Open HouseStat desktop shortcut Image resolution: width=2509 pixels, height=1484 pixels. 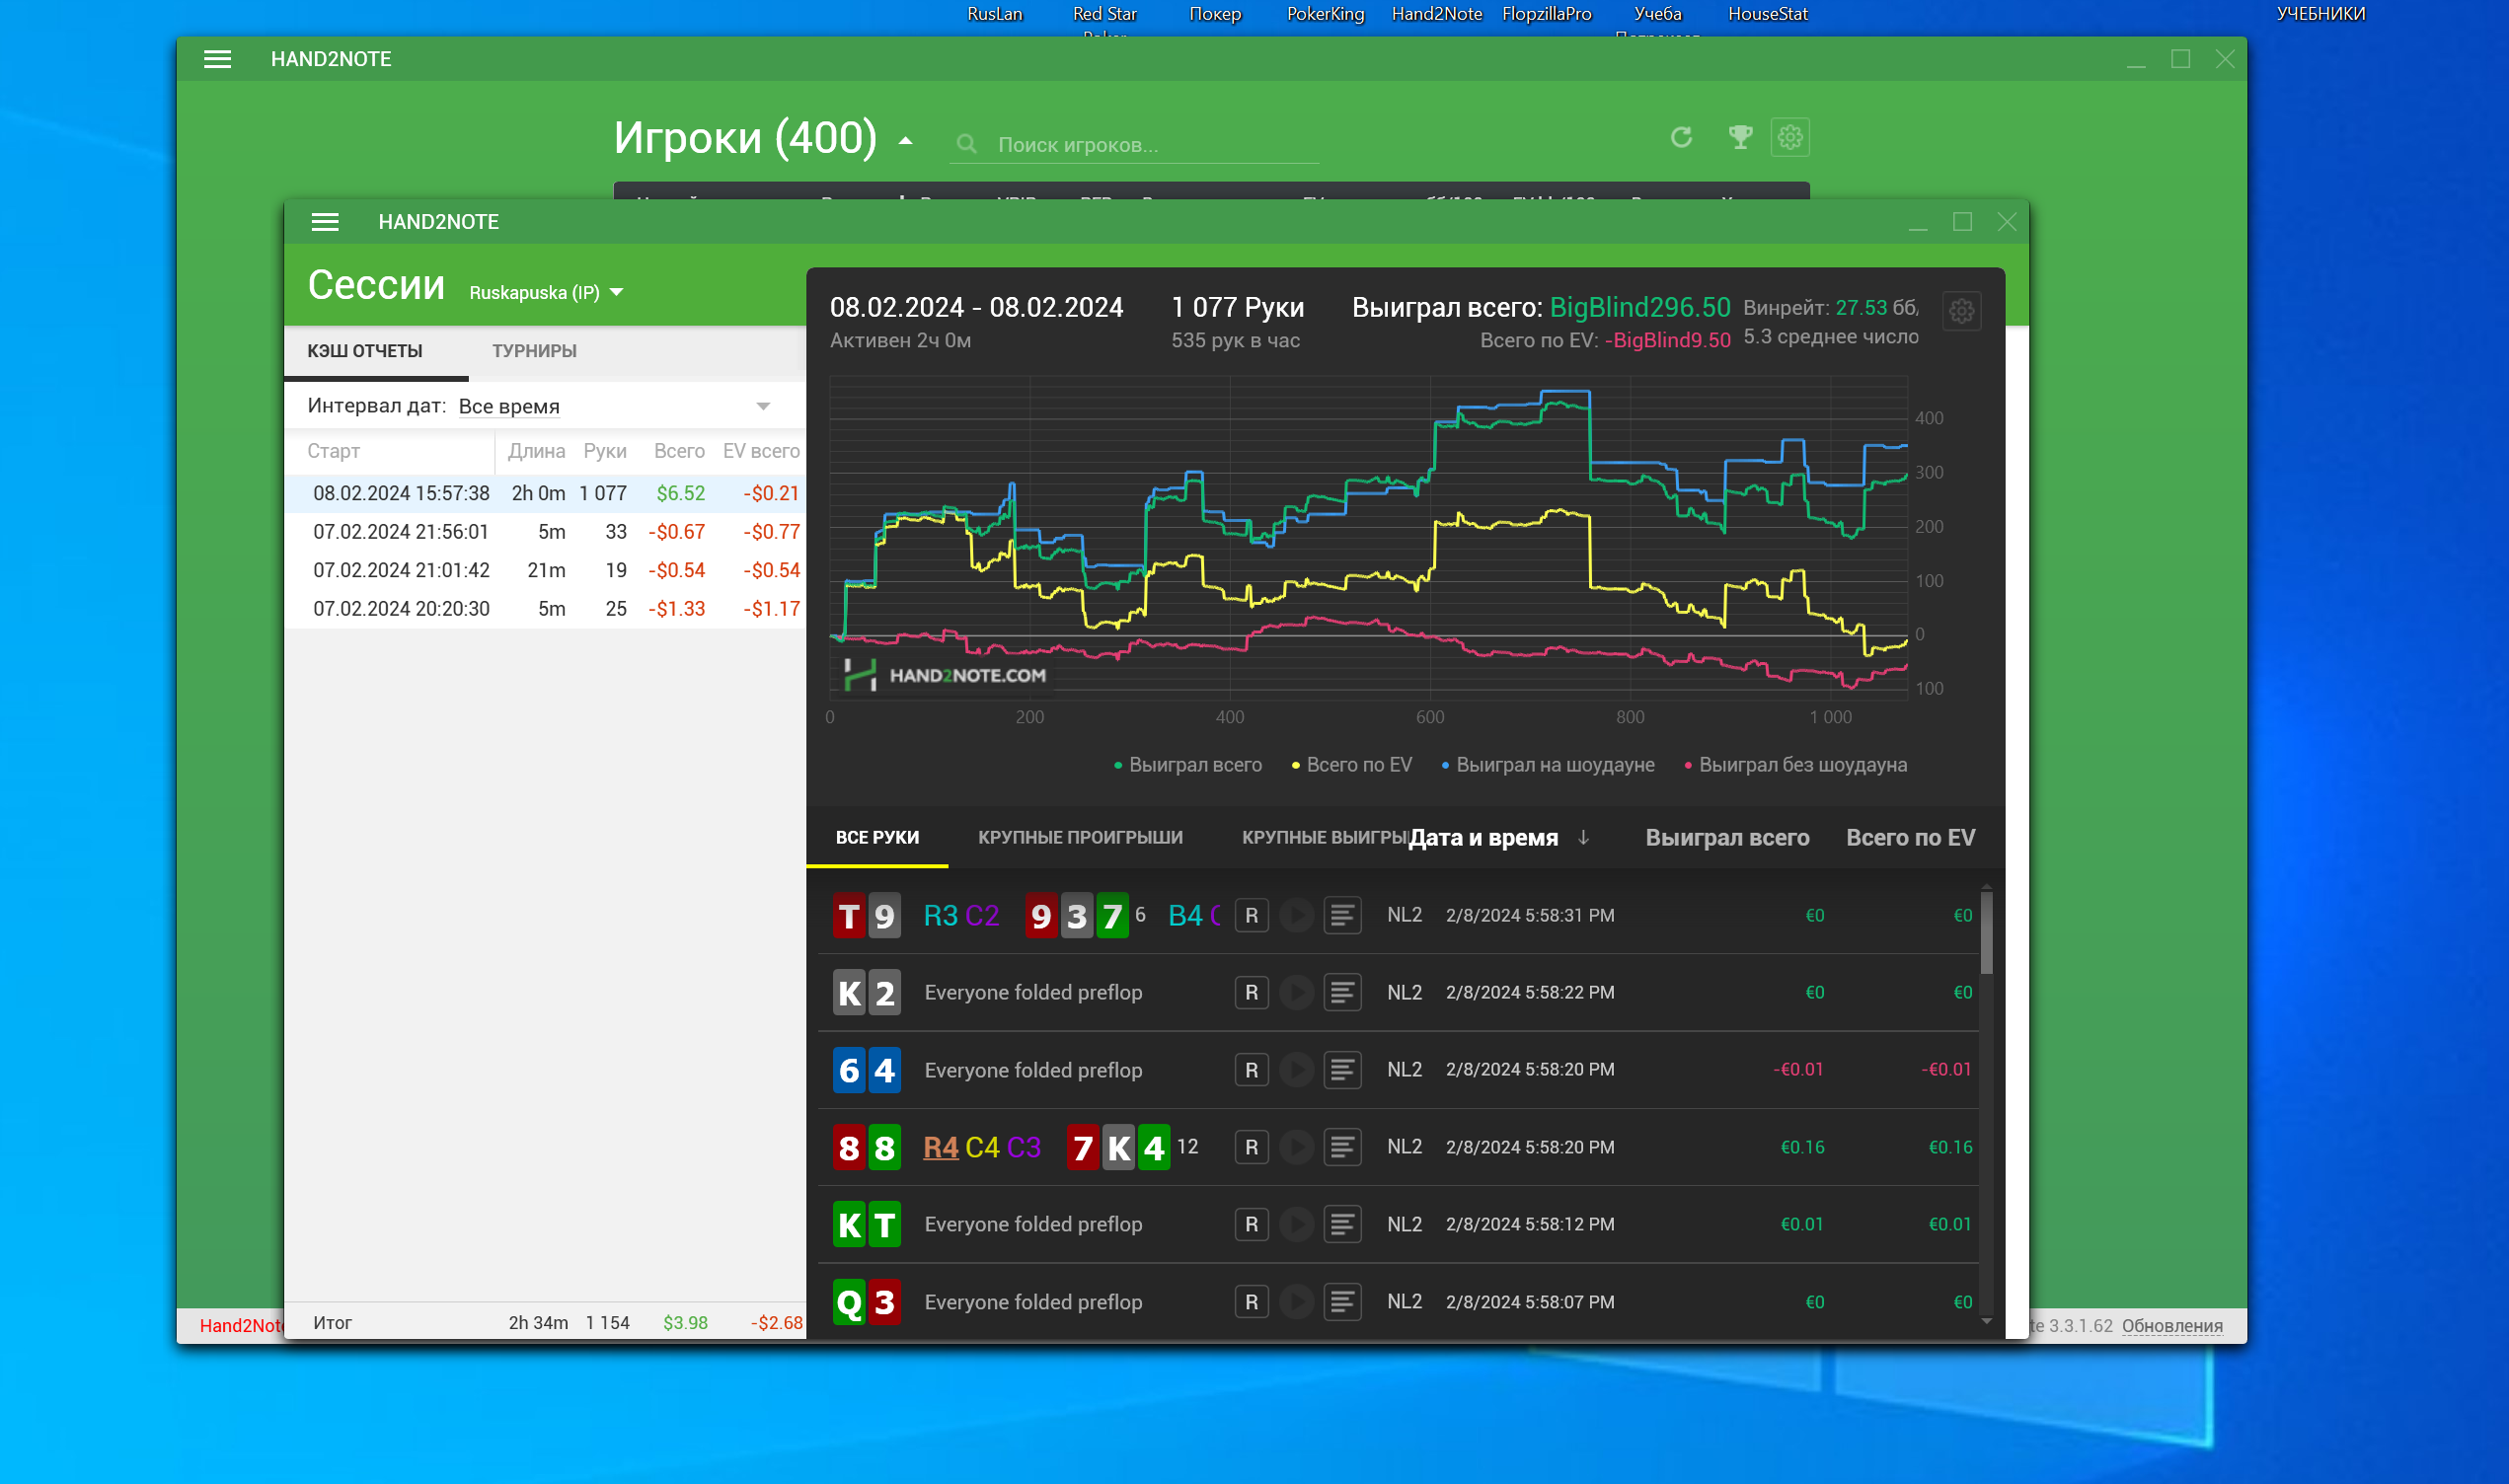1767,14
